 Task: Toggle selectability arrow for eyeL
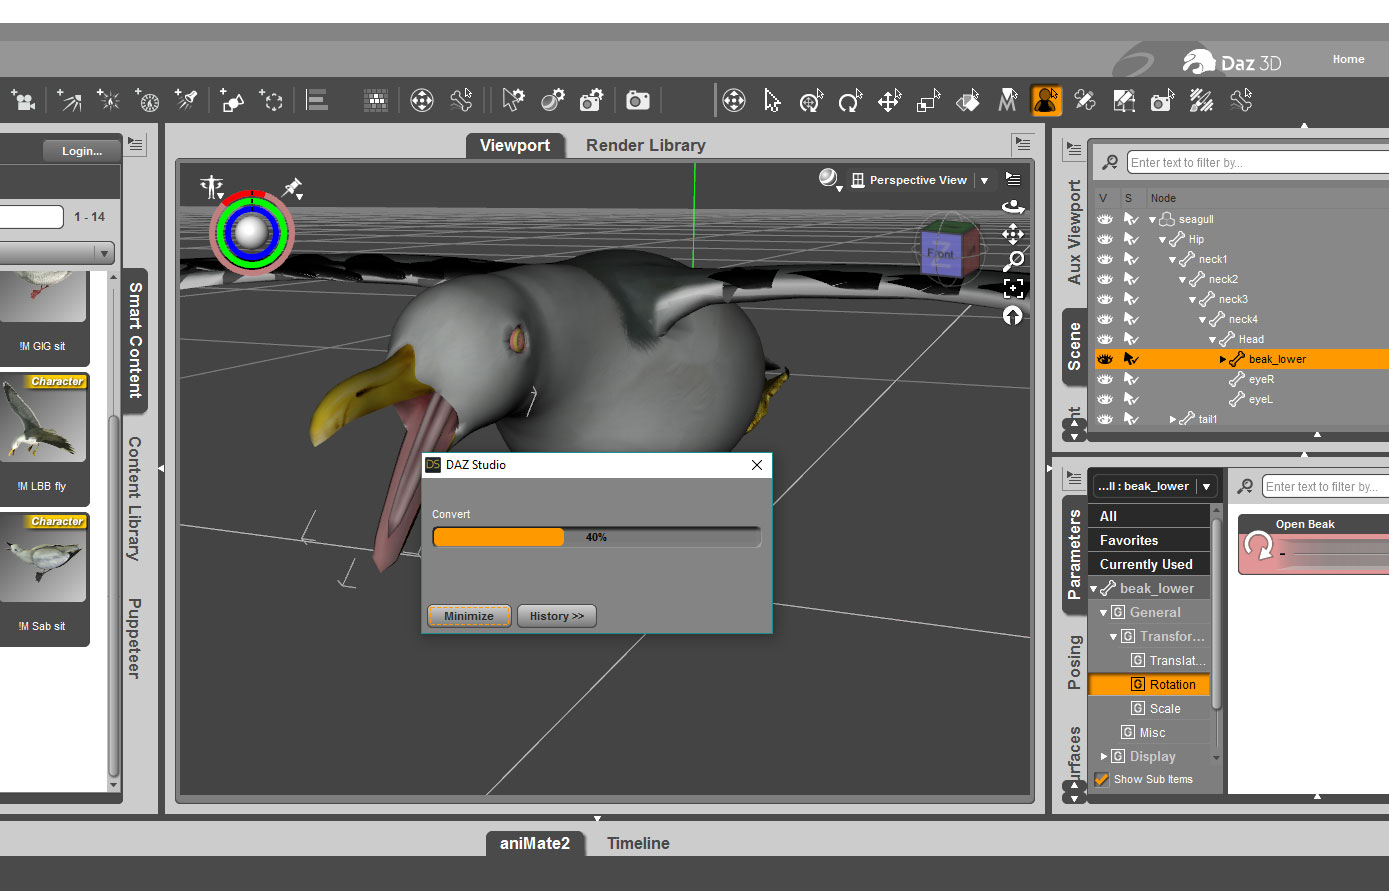pos(1131,399)
